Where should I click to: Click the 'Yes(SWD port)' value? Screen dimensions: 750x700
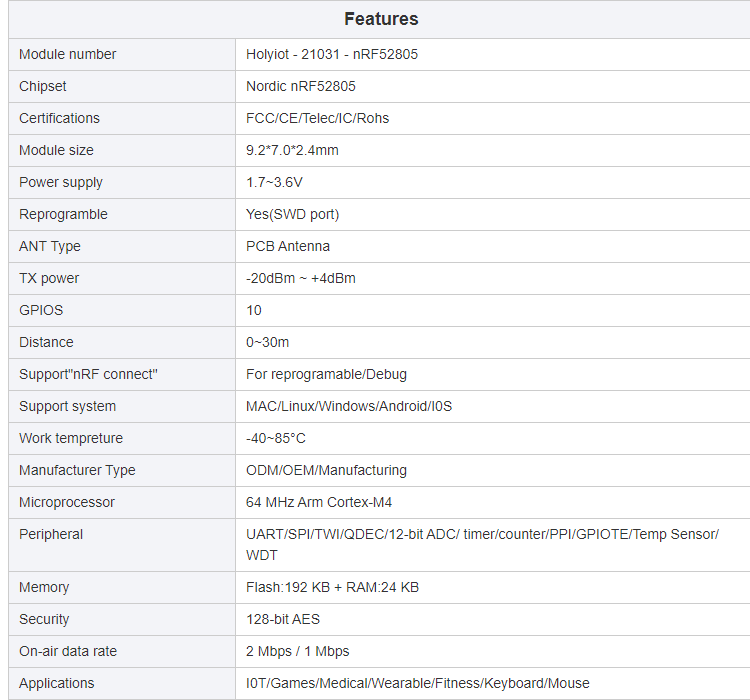pos(293,214)
